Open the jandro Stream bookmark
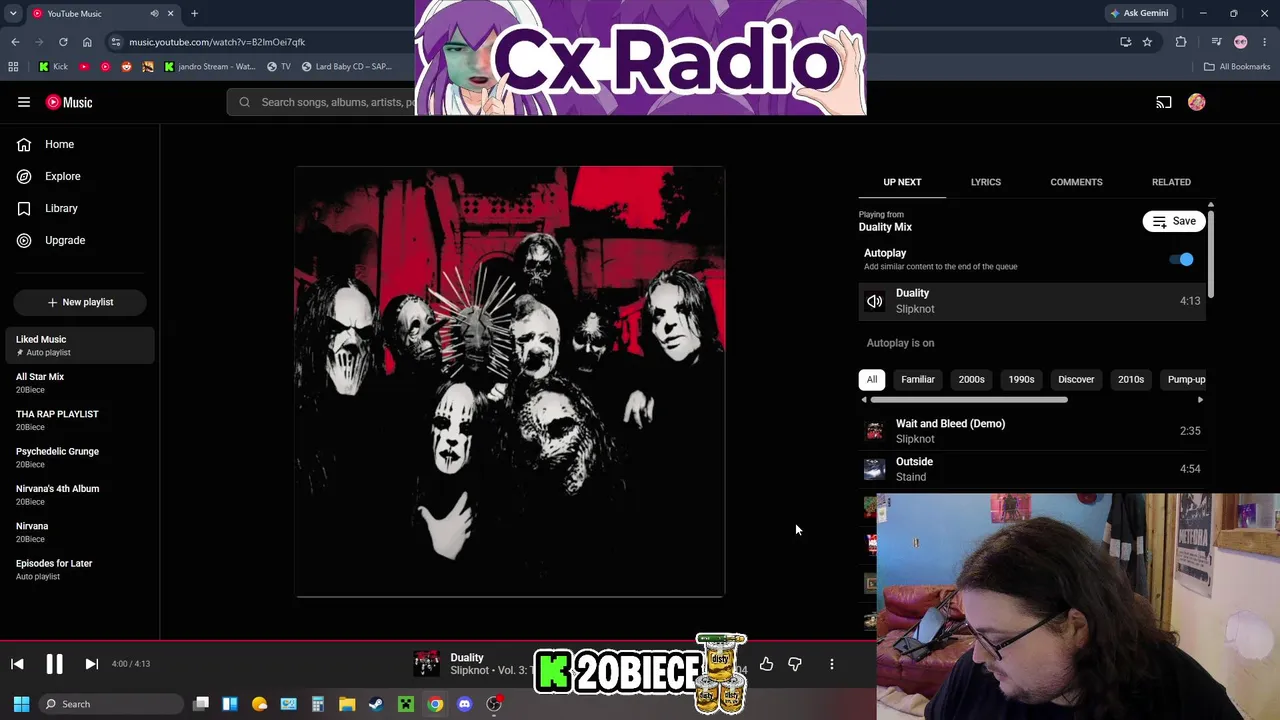 point(210,67)
